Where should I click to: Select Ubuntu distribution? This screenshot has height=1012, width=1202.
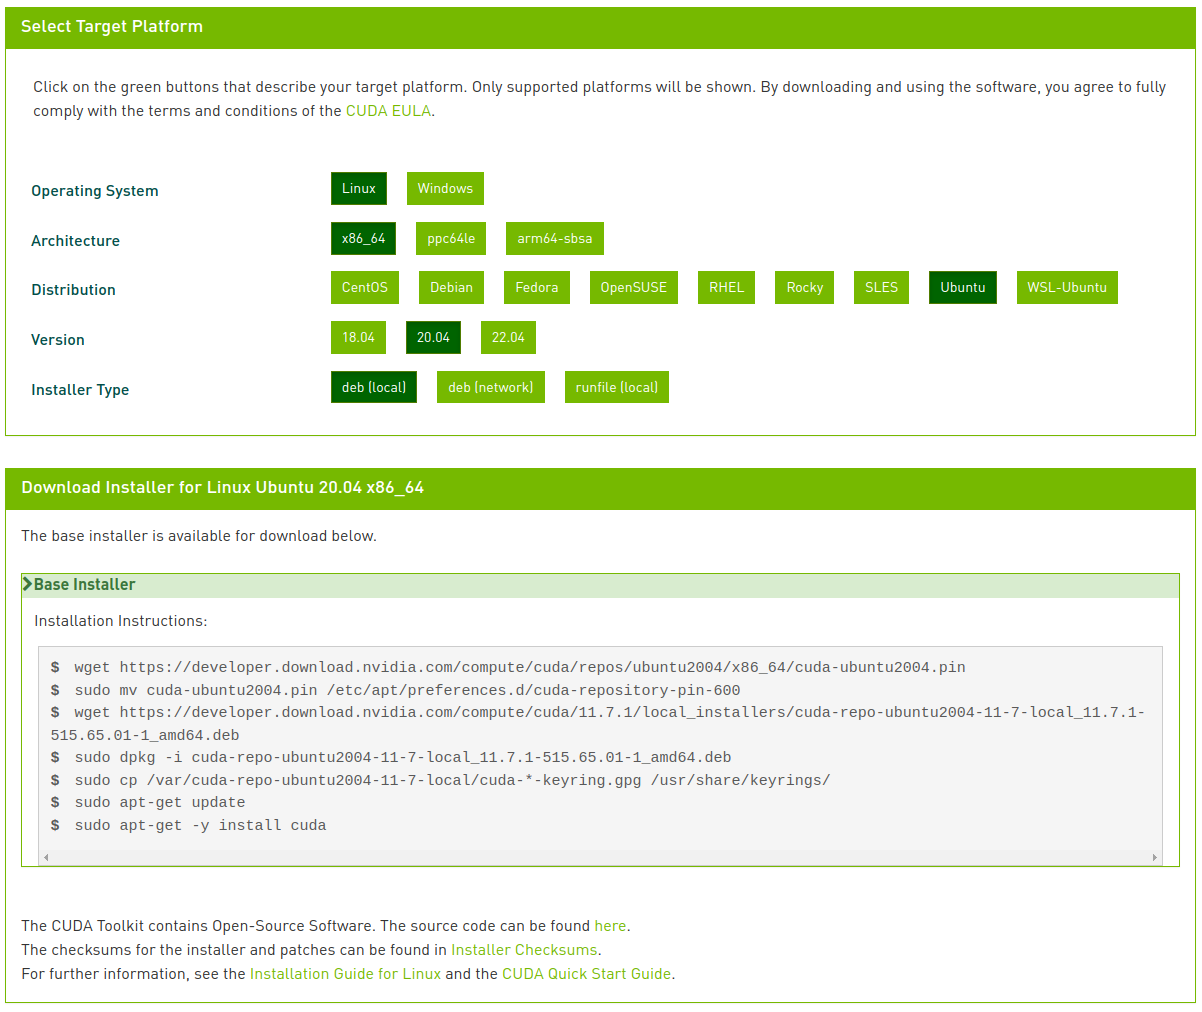pyautogui.click(x=963, y=287)
